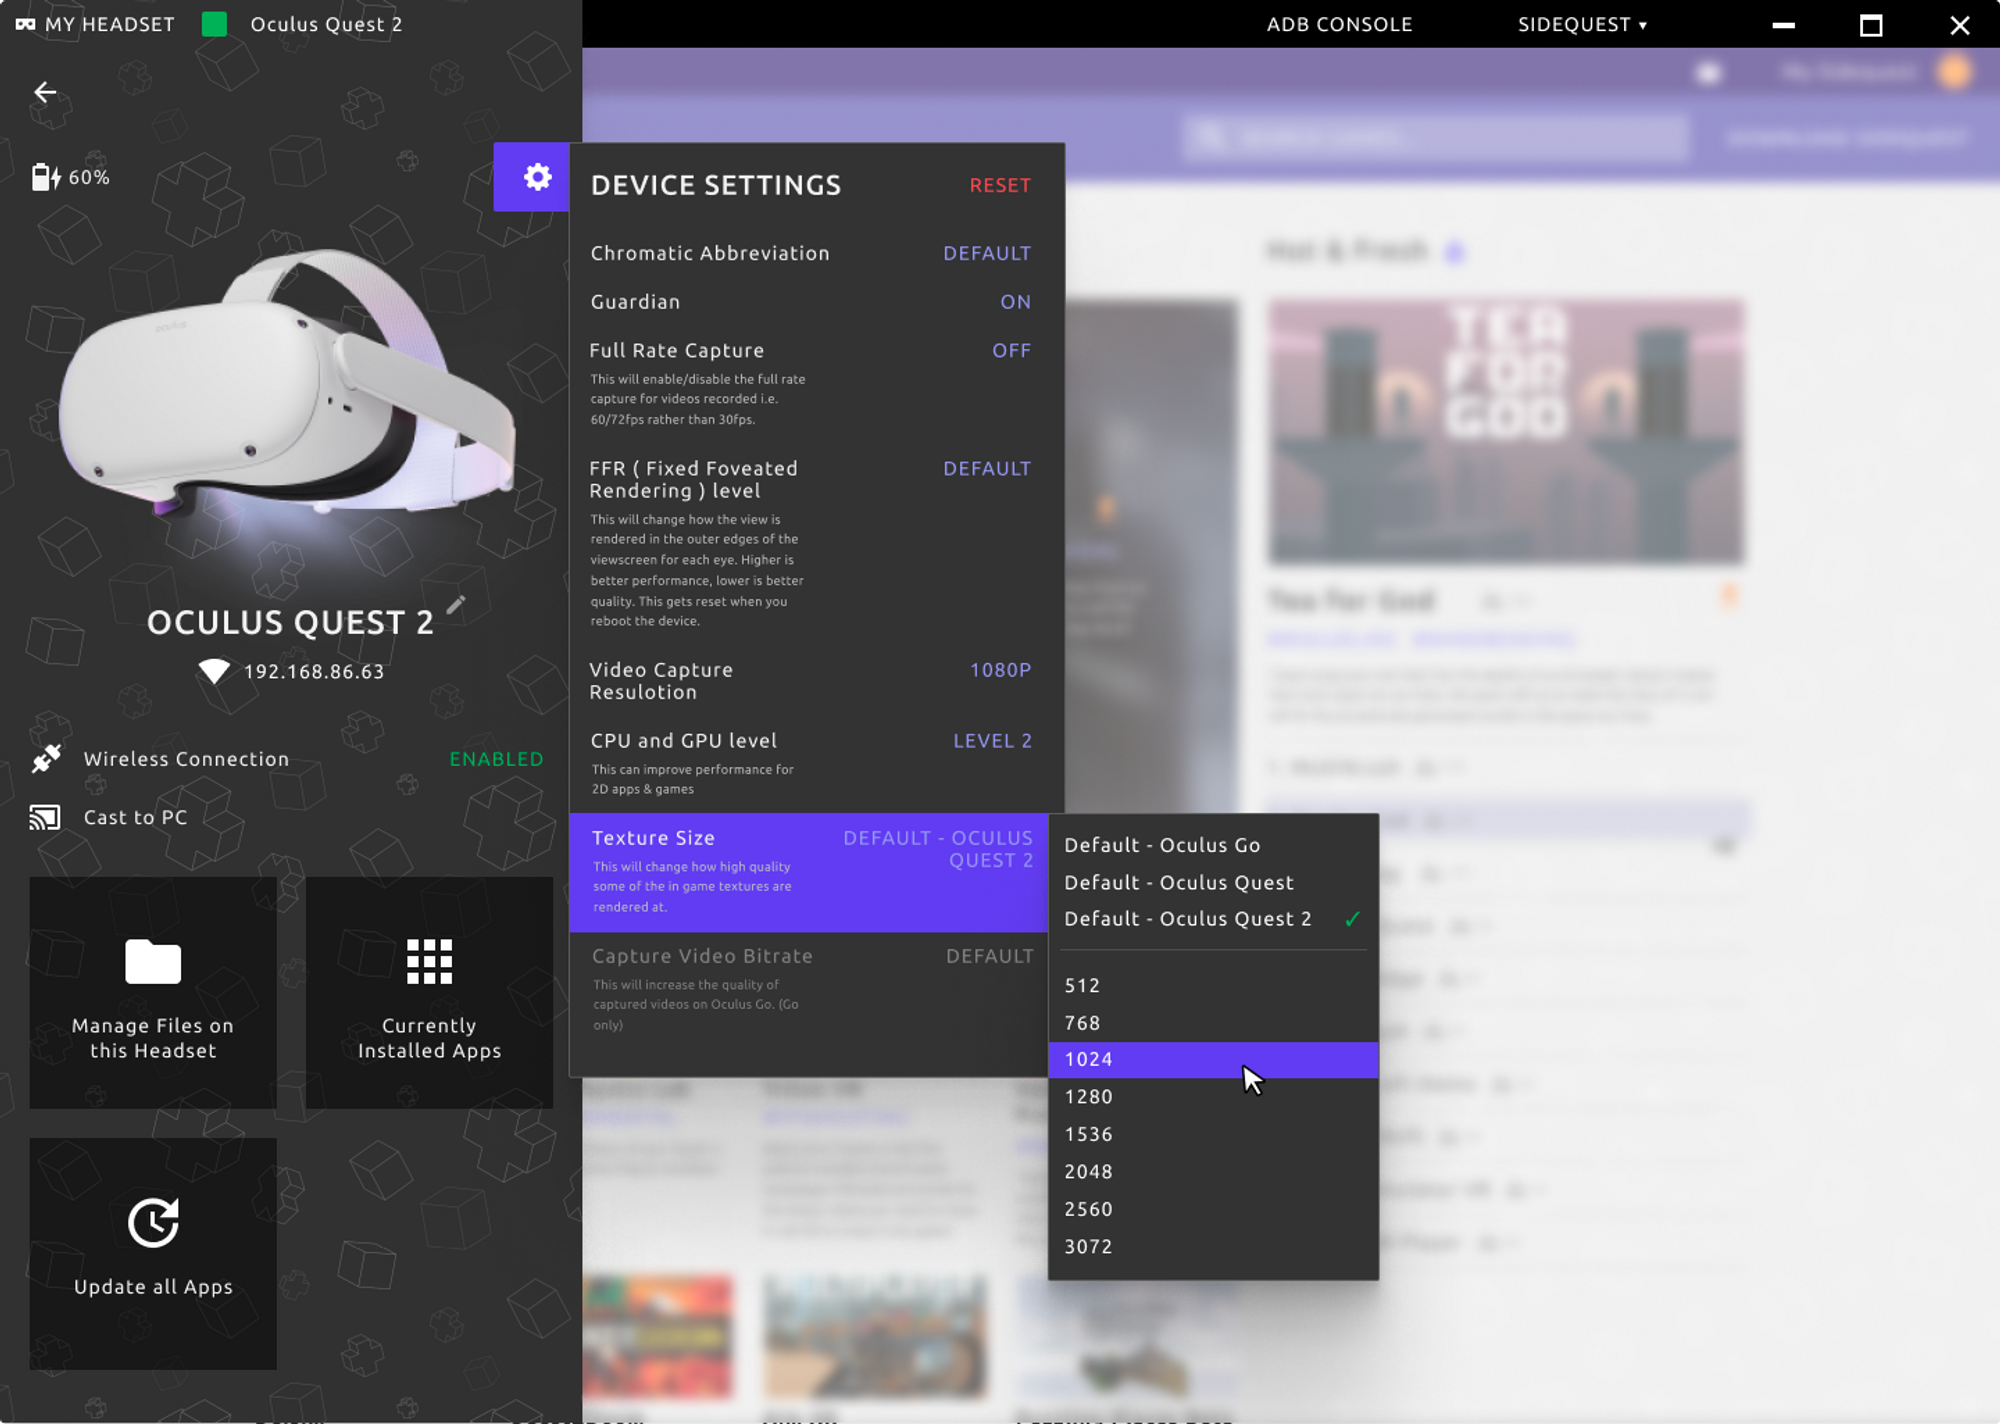The image size is (2000, 1424).
Task: Select texture size 512
Action: point(1213,985)
